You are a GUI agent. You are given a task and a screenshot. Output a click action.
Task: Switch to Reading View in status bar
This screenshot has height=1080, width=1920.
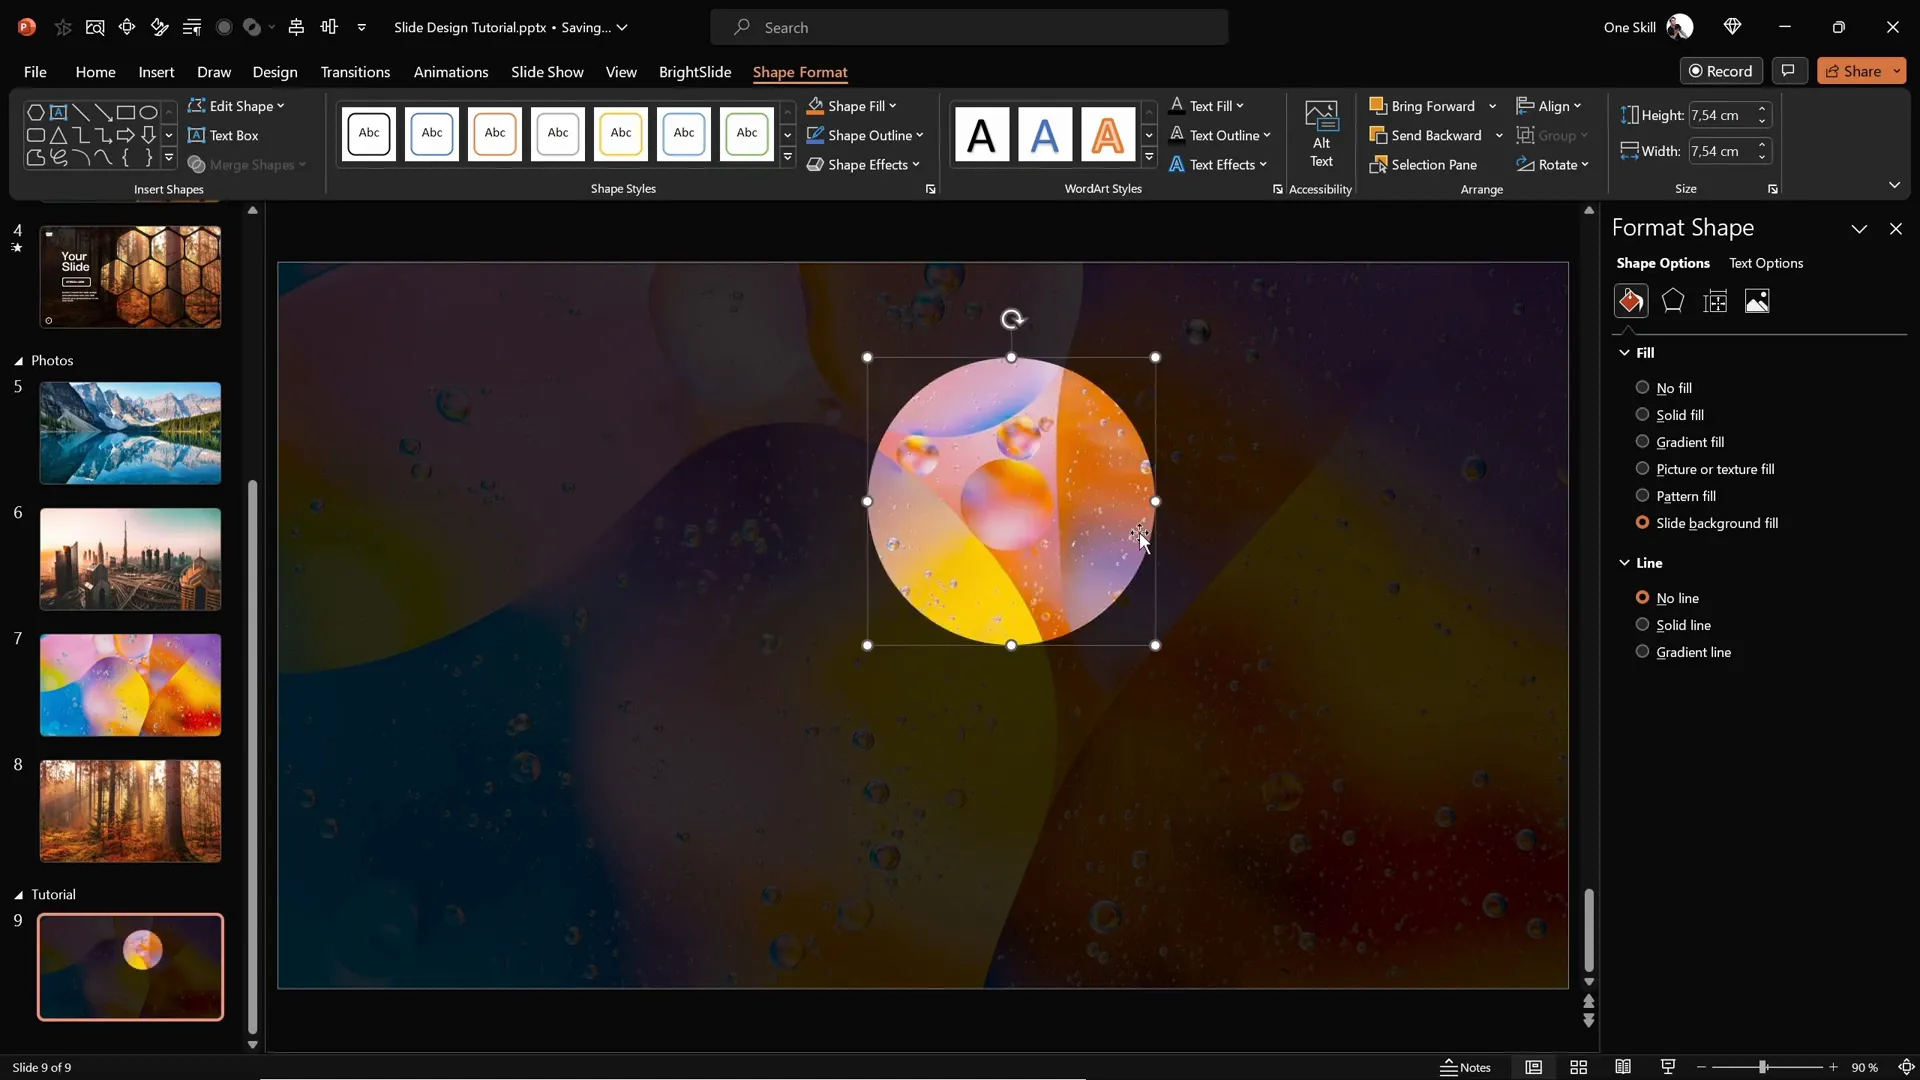pyautogui.click(x=1623, y=1067)
